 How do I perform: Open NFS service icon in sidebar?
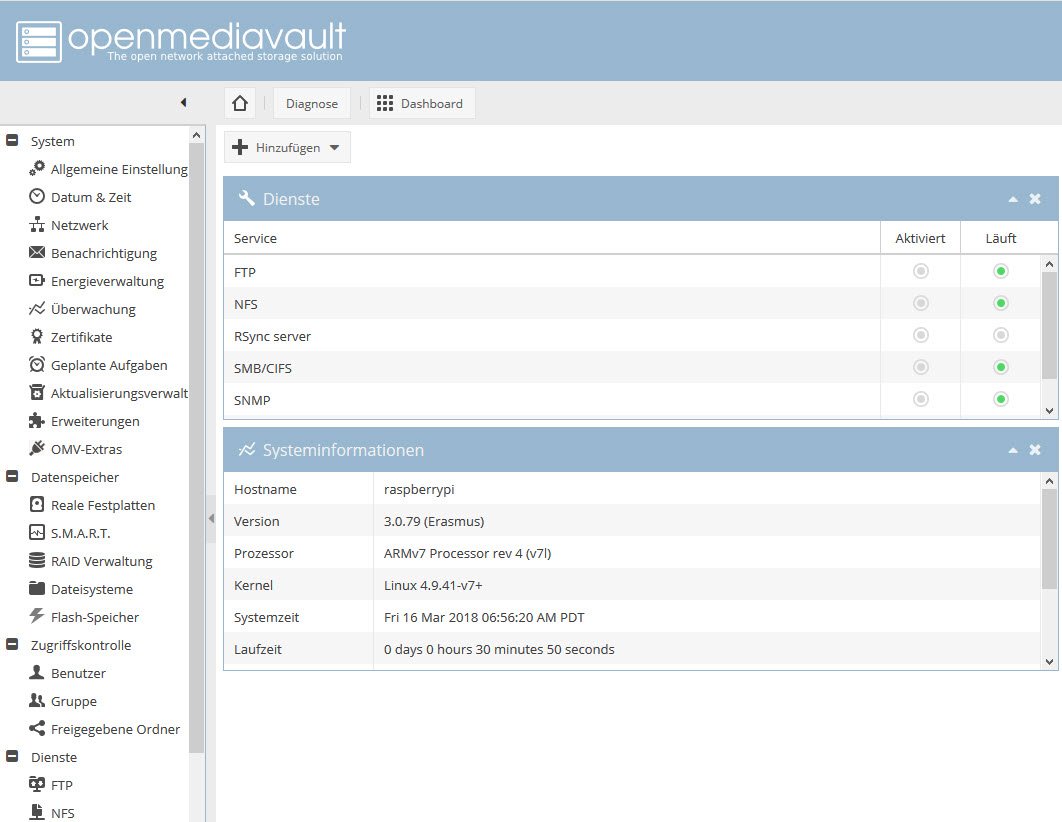coord(37,812)
